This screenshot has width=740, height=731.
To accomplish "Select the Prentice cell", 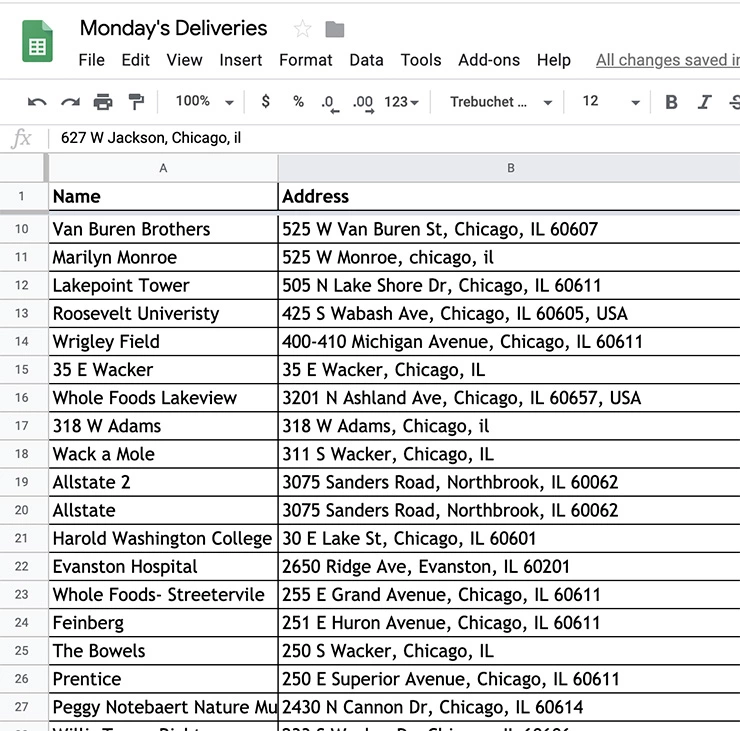I will (x=163, y=679).
